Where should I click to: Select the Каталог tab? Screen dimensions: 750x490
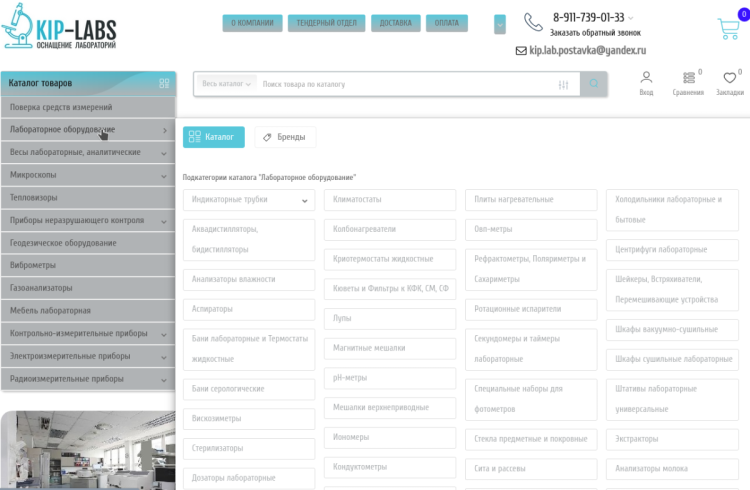pyautogui.click(x=213, y=137)
